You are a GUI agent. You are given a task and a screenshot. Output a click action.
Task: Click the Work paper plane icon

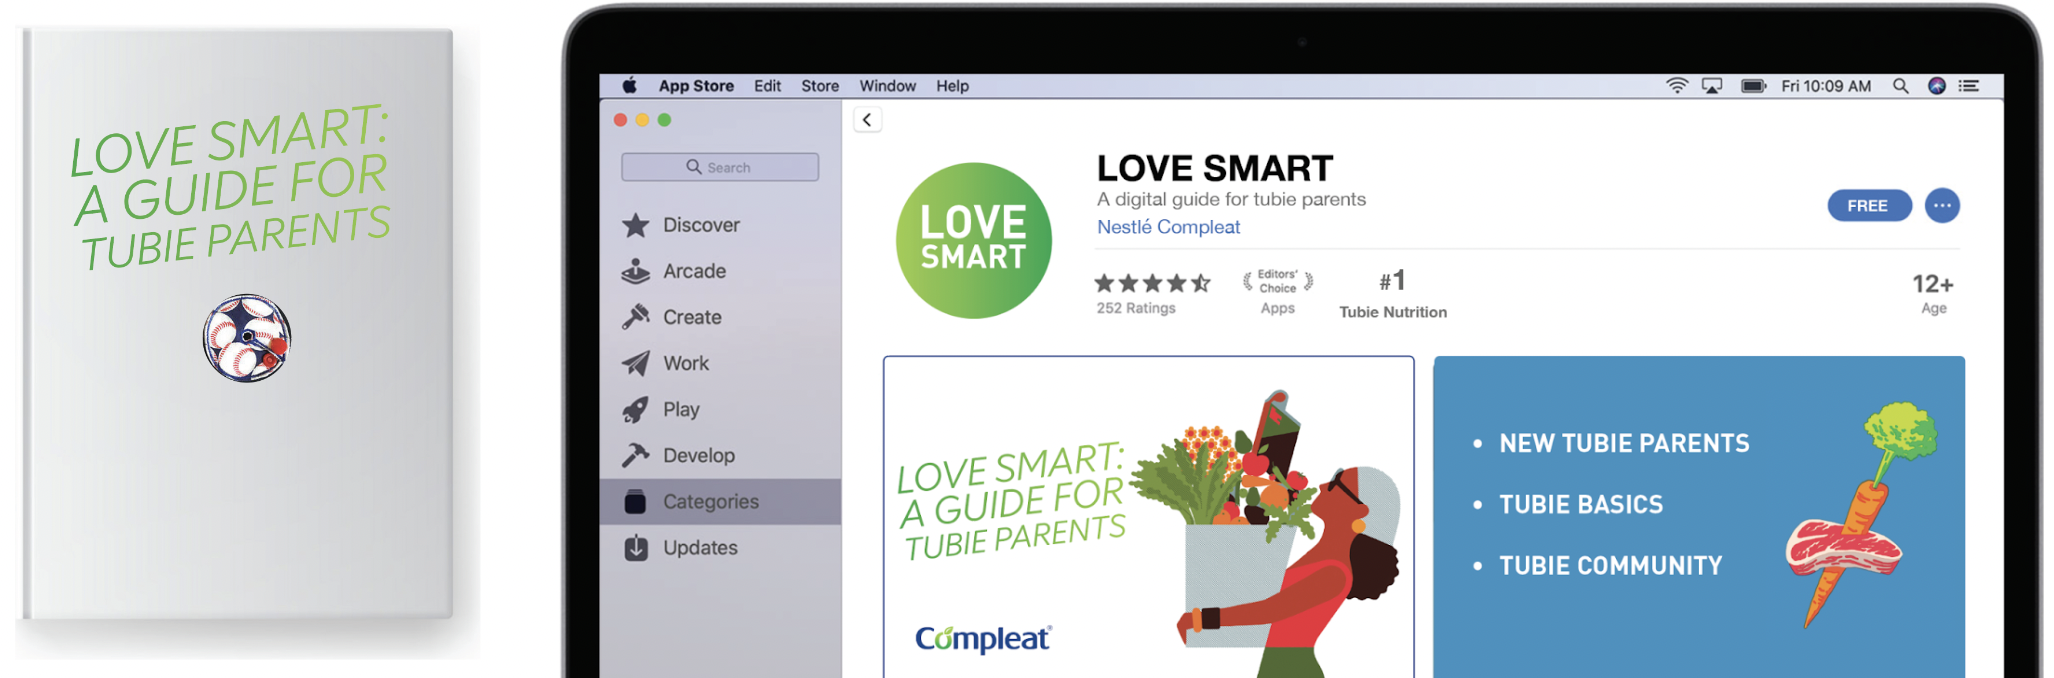(635, 363)
